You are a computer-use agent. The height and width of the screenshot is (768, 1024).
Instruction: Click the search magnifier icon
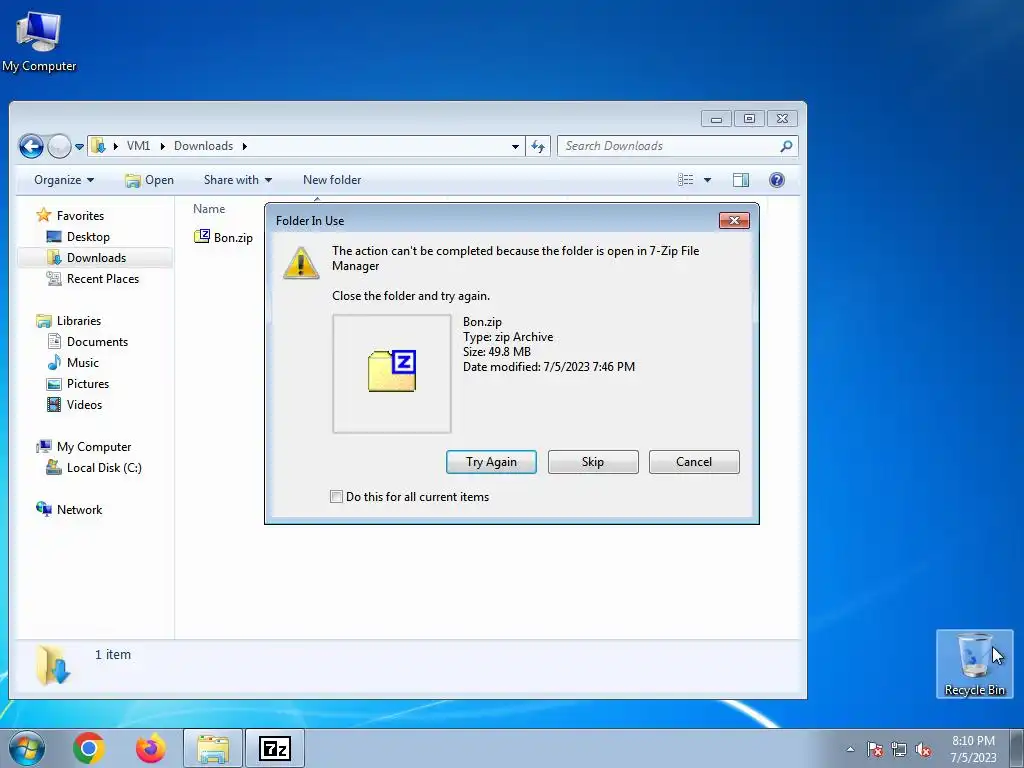click(786, 146)
